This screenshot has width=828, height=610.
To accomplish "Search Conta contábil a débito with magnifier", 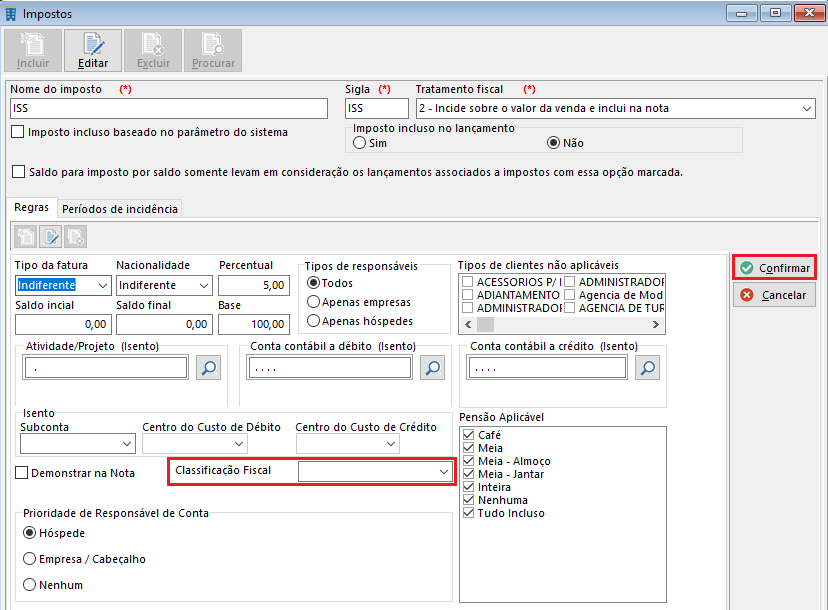I will tap(432, 368).
